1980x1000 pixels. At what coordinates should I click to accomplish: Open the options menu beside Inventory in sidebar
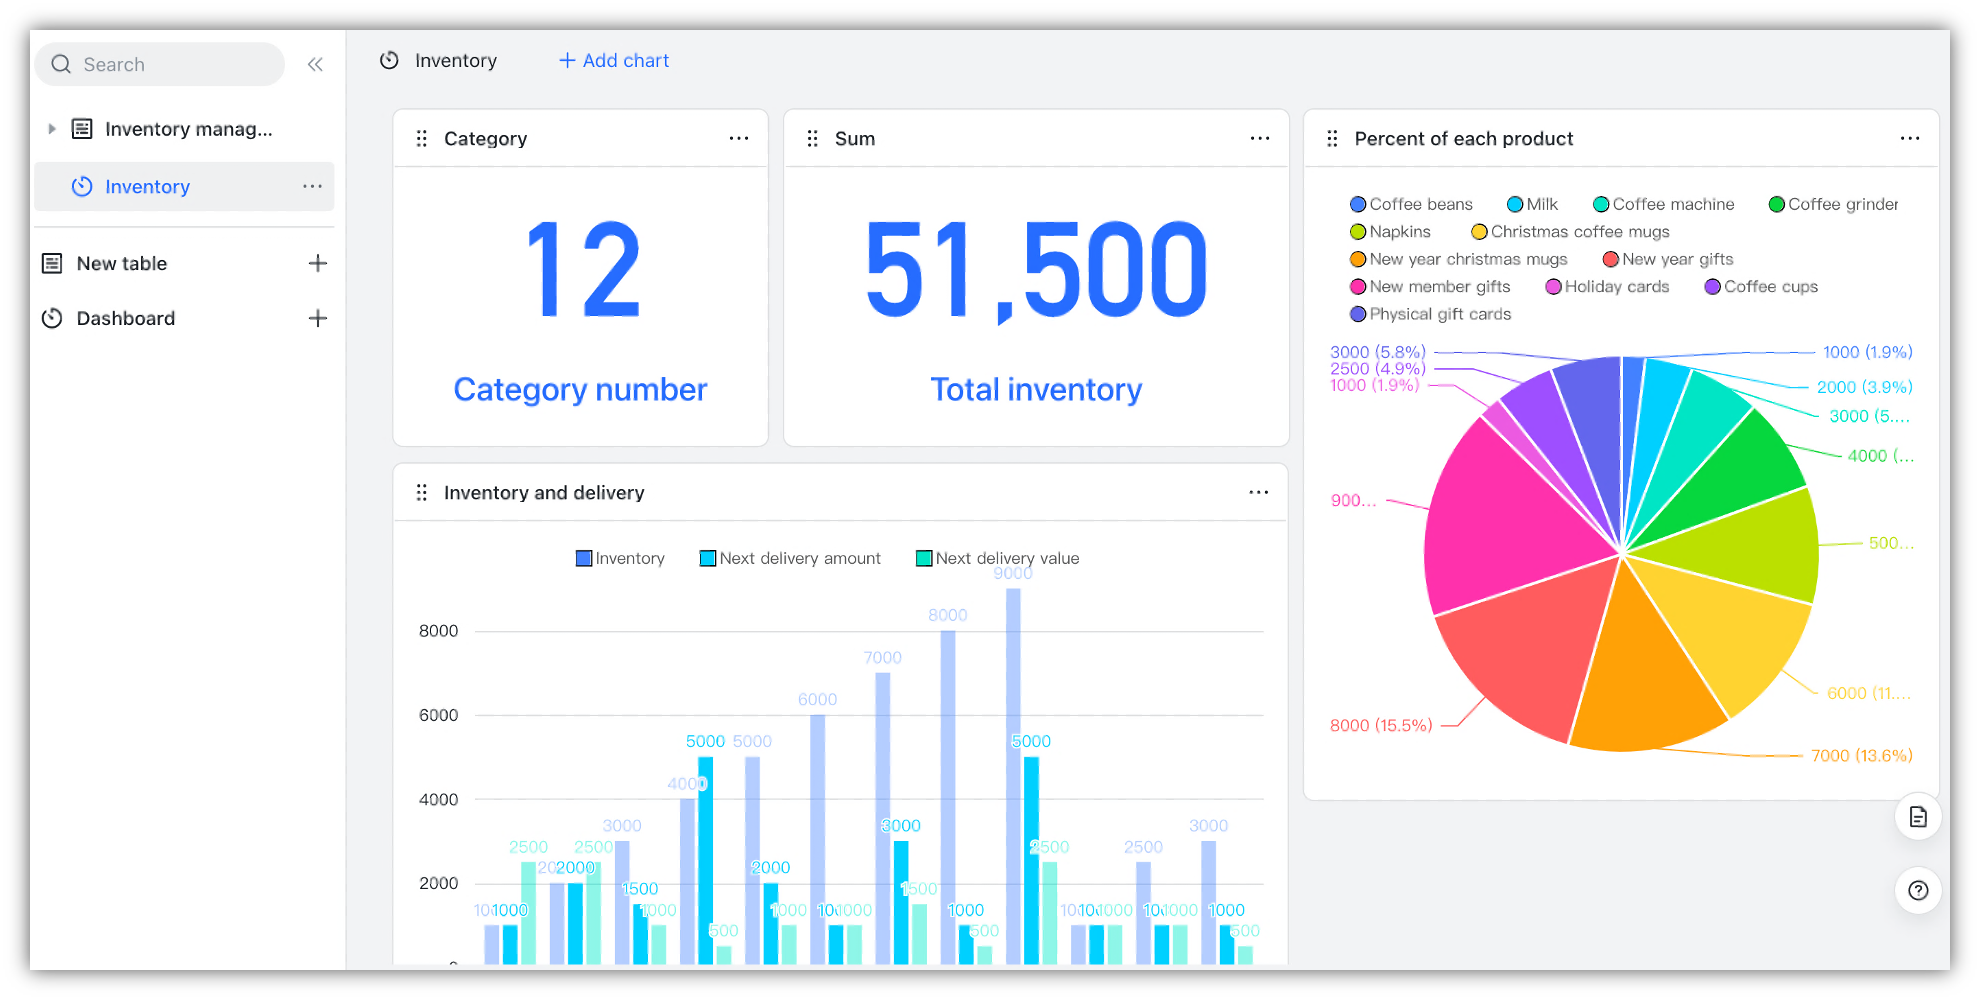click(312, 186)
